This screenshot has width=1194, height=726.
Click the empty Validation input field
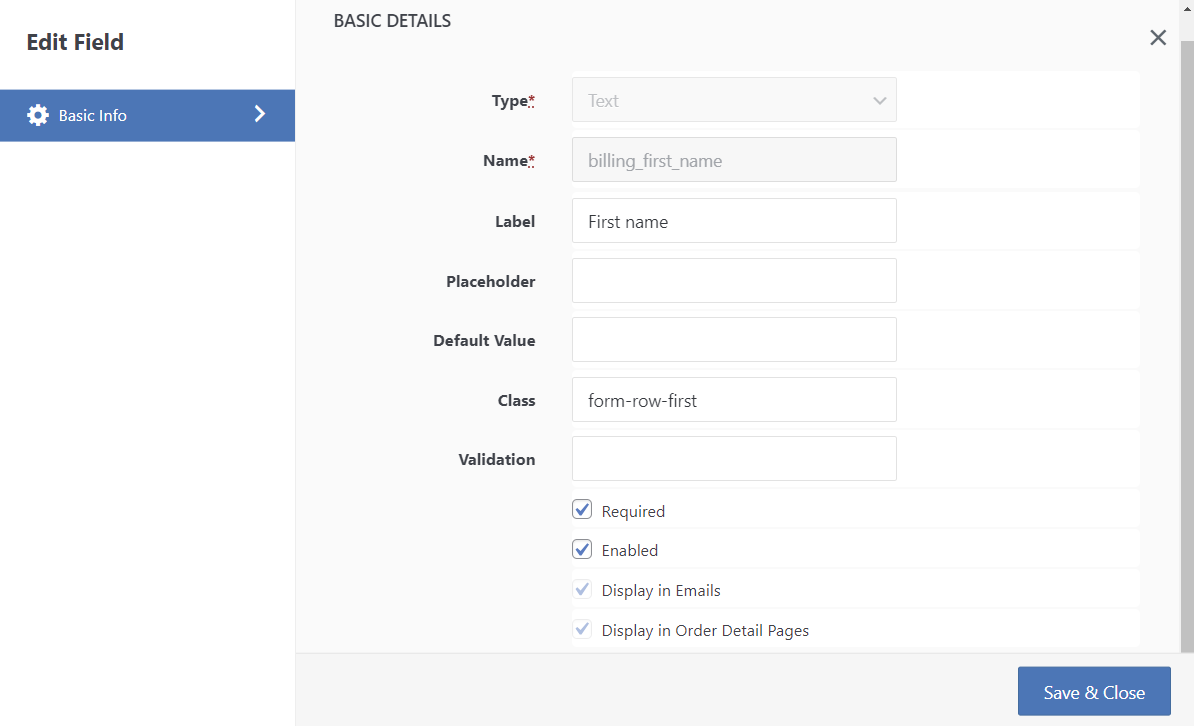[x=734, y=458]
